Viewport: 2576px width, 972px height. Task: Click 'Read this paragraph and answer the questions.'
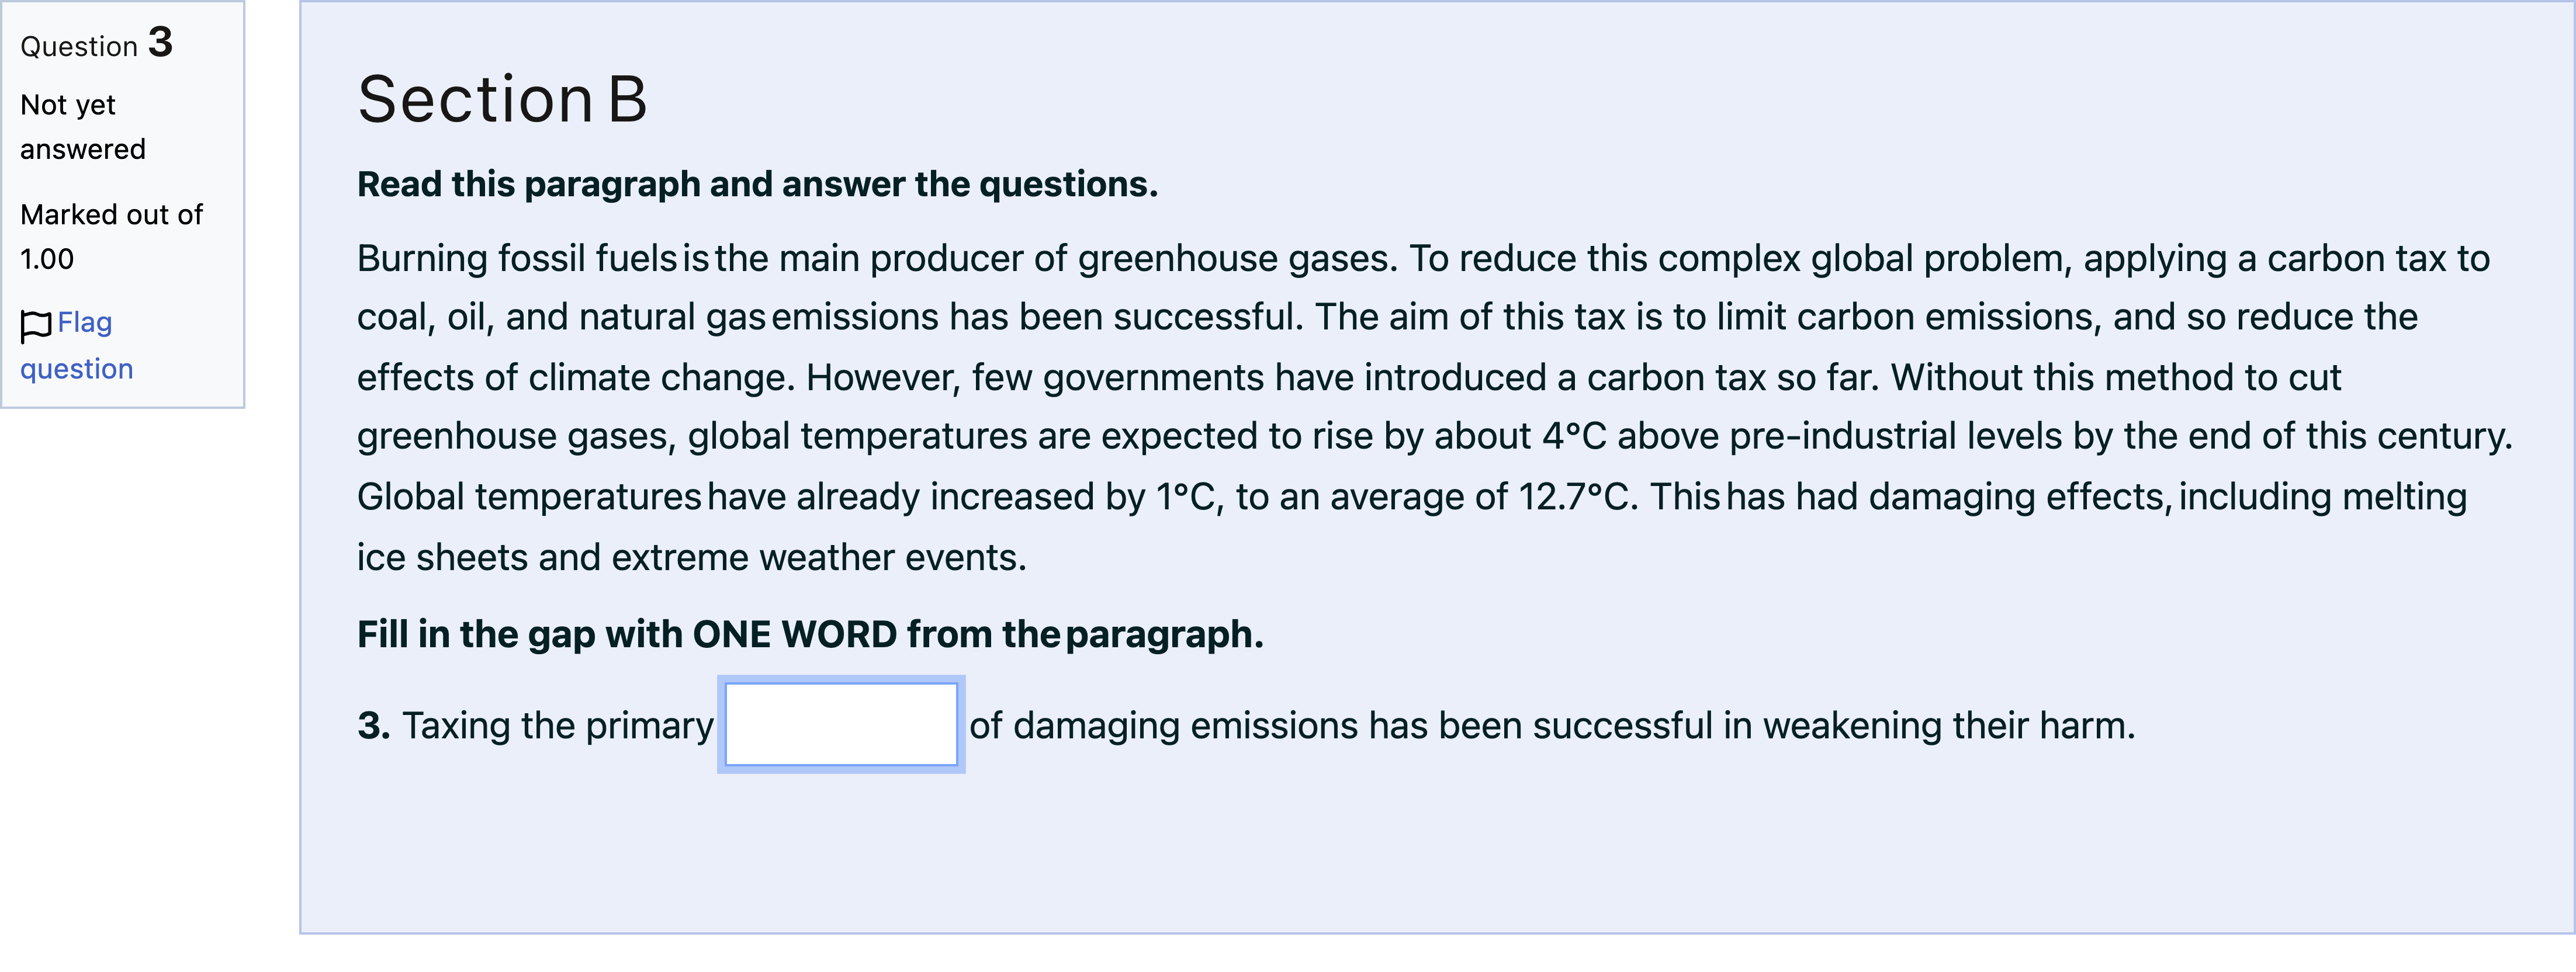(757, 184)
